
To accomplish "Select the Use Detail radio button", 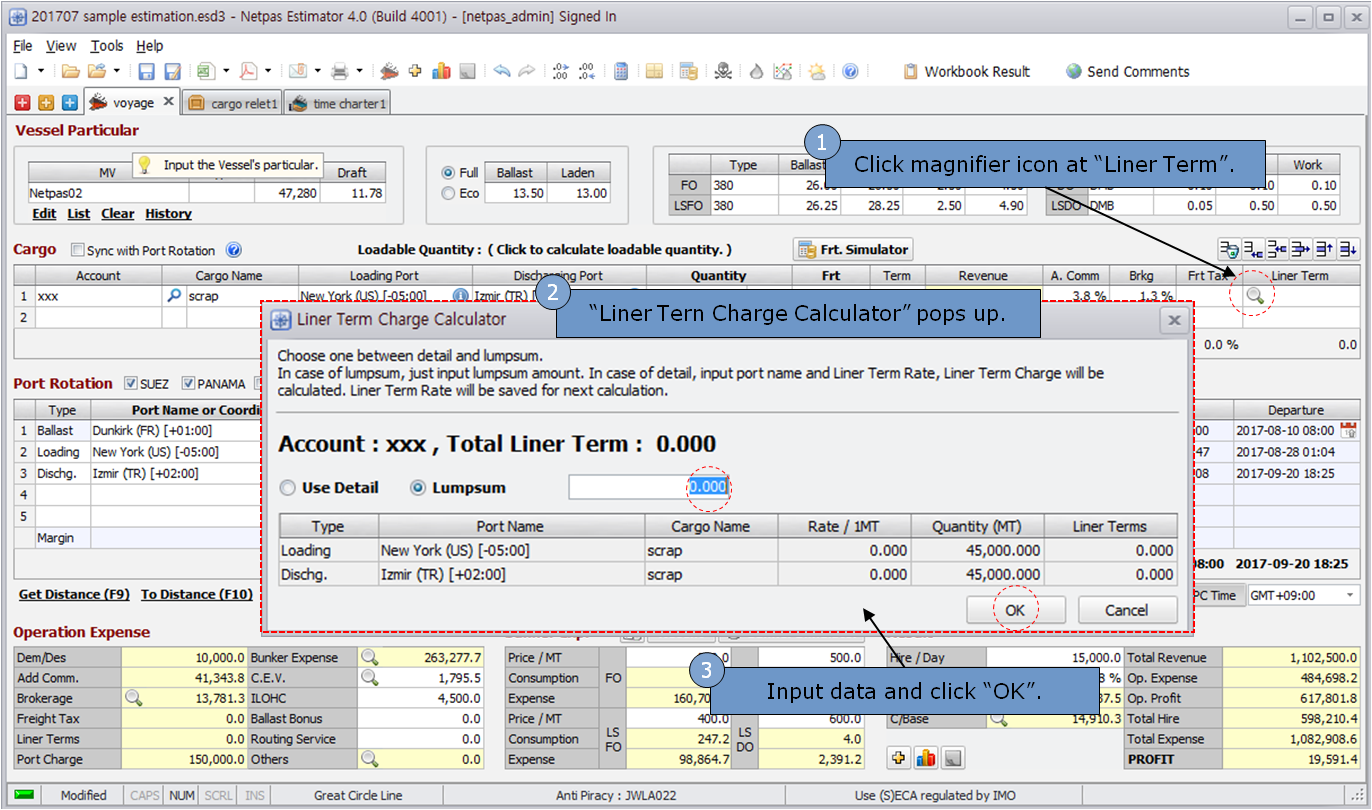I will (x=288, y=488).
